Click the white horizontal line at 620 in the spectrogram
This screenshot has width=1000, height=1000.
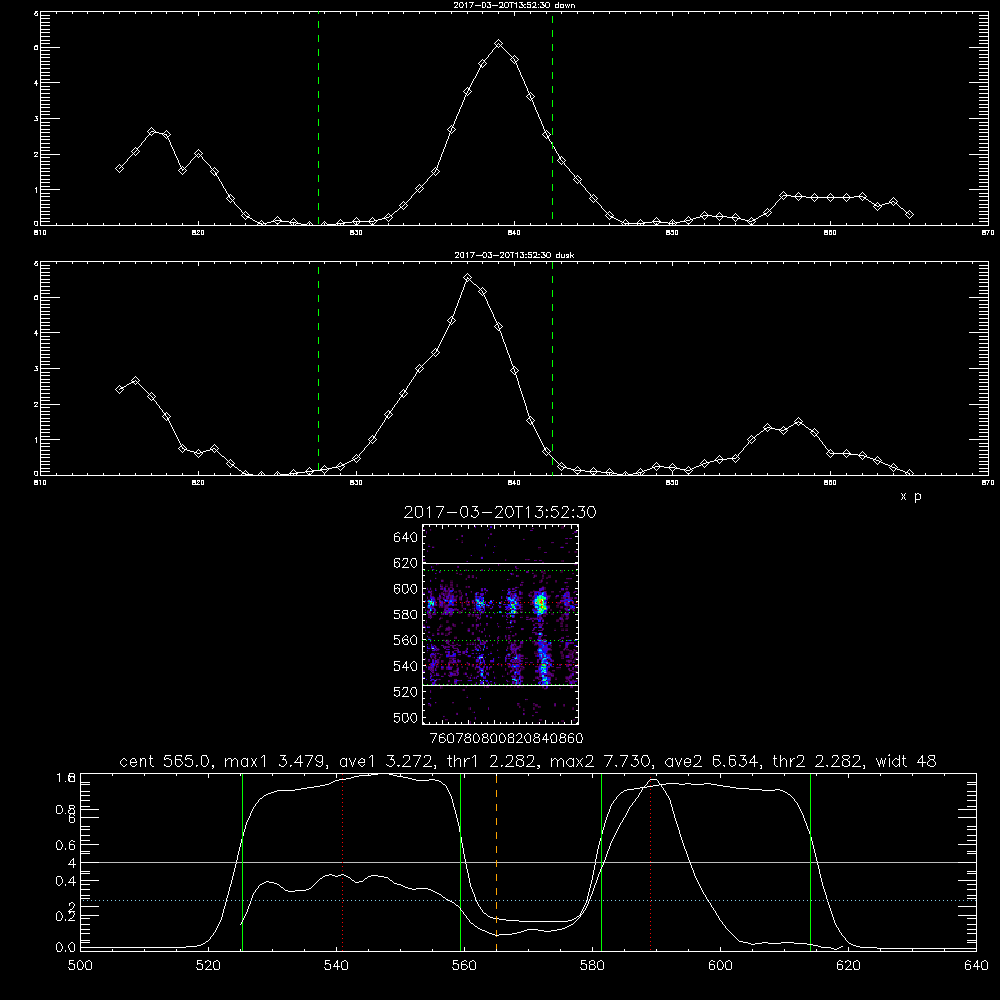point(501,563)
